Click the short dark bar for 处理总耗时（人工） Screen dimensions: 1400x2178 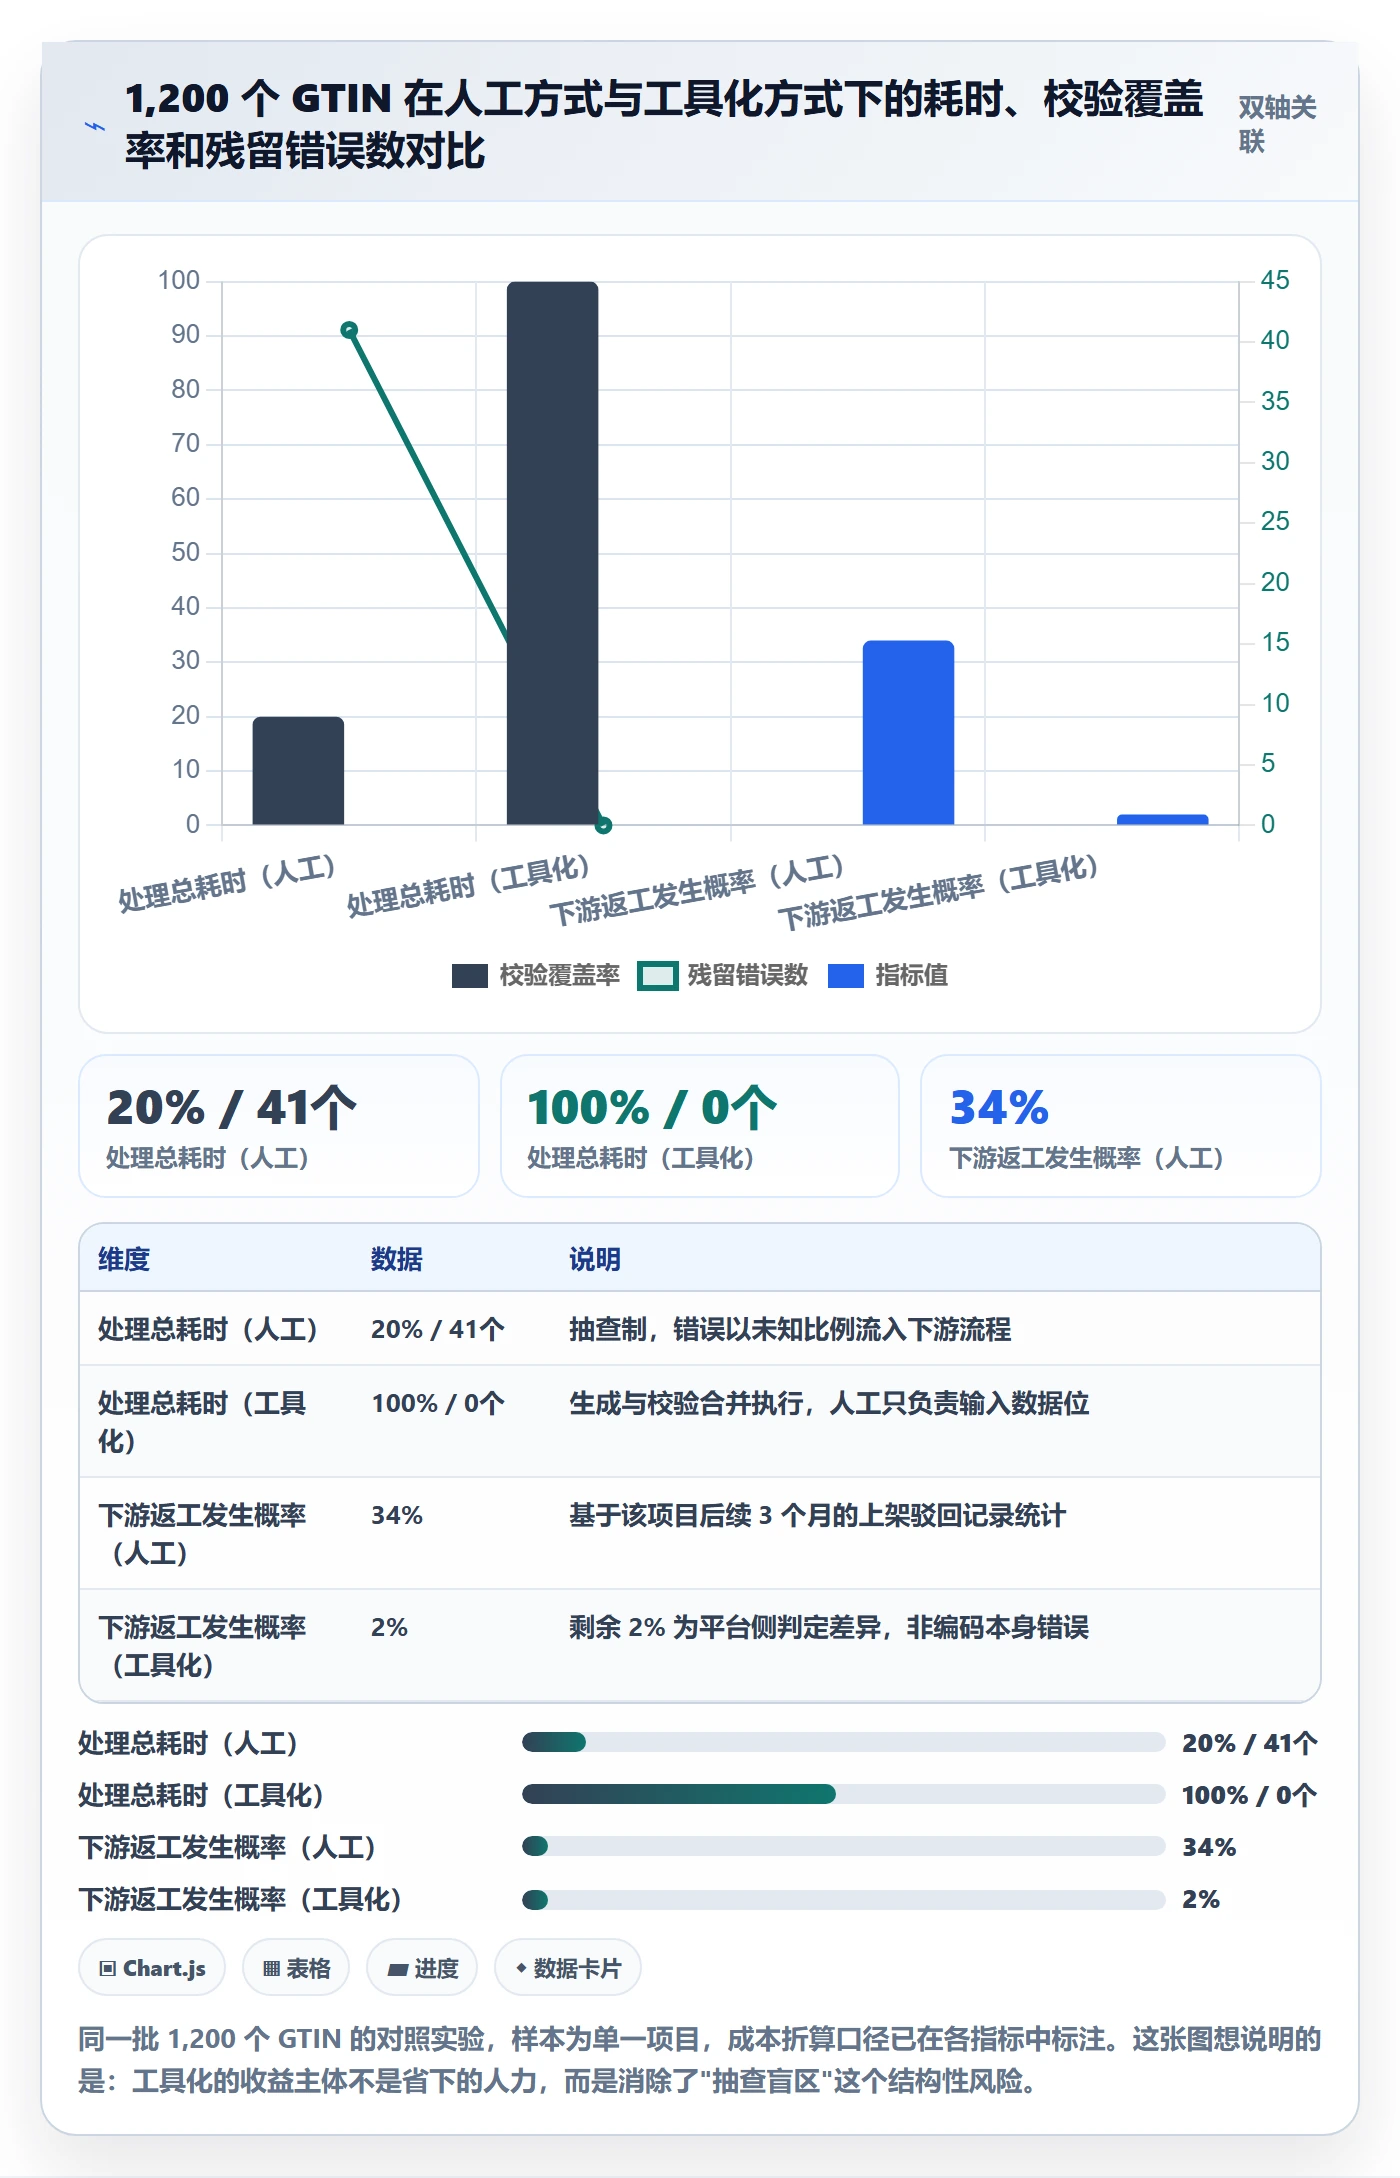(298, 771)
